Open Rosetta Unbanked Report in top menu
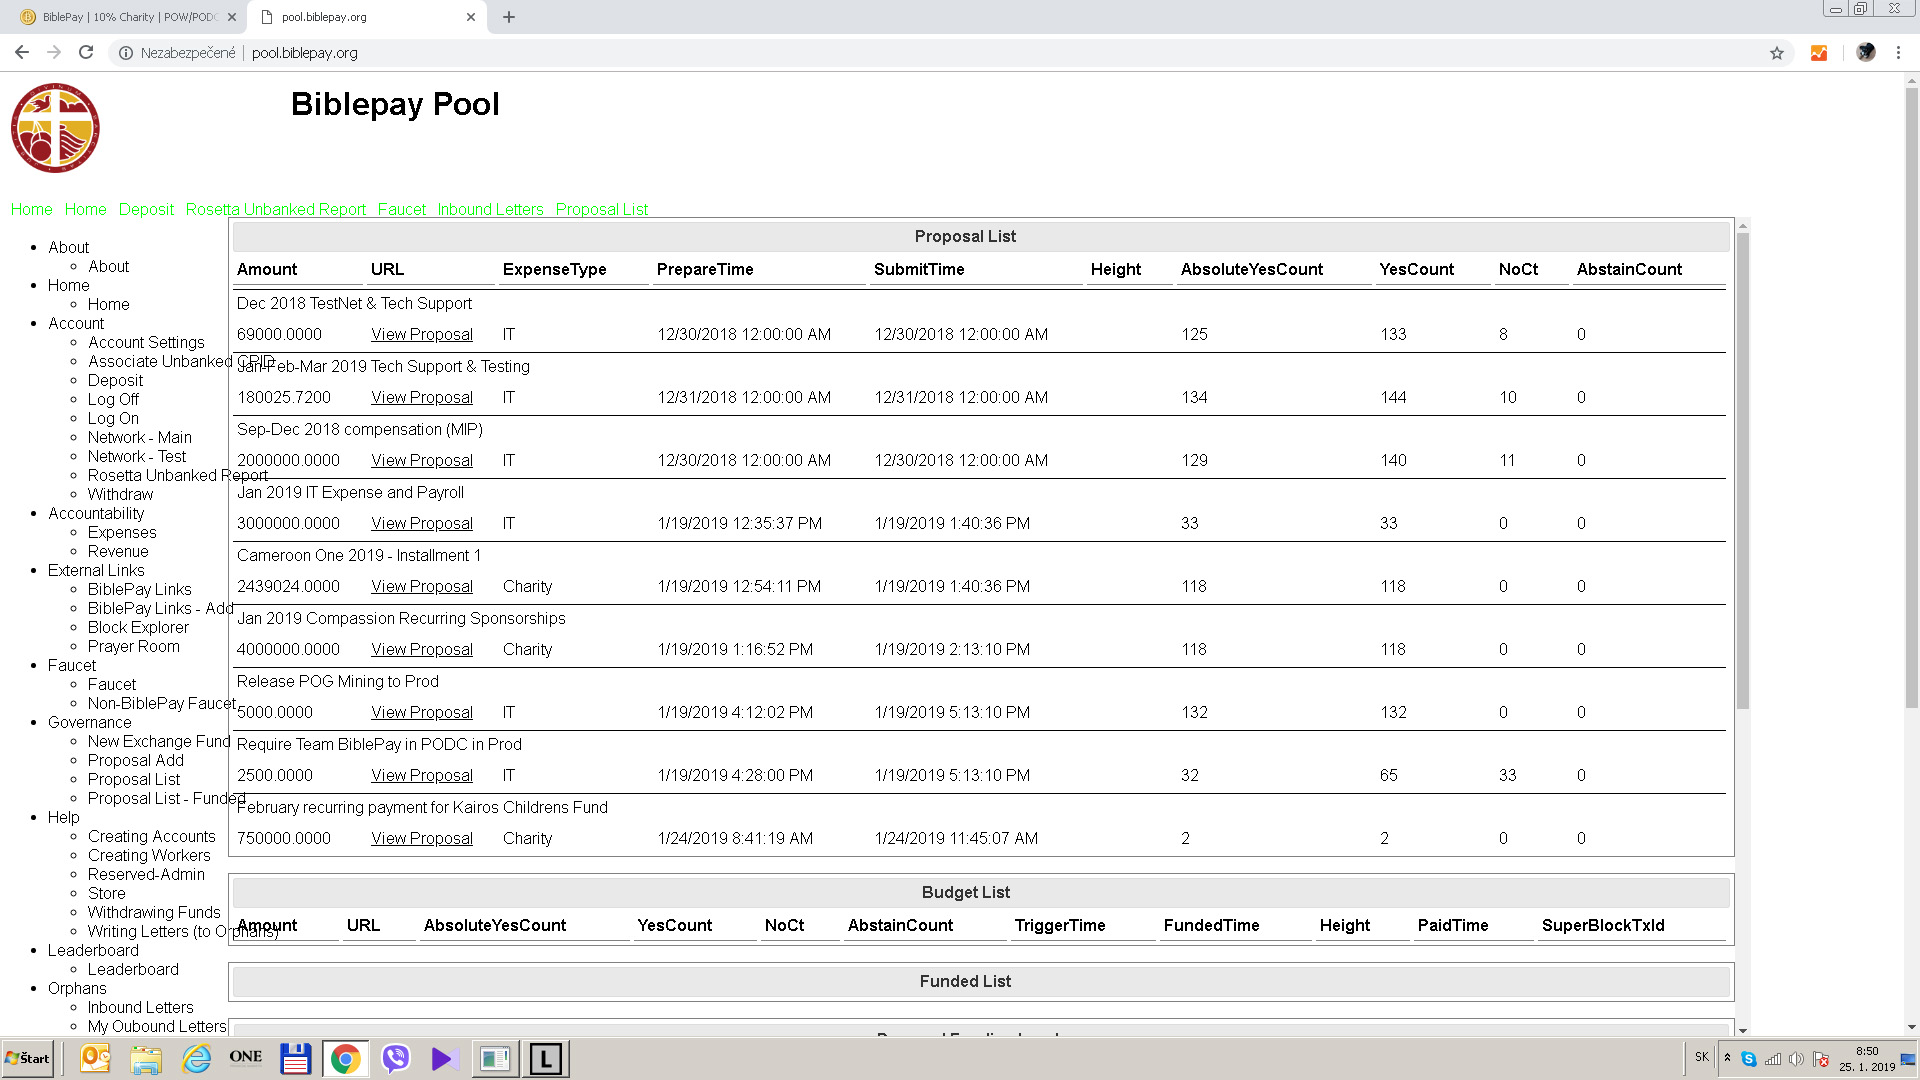The height and width of the screenshot is (1080, 1920). (276, 210)
